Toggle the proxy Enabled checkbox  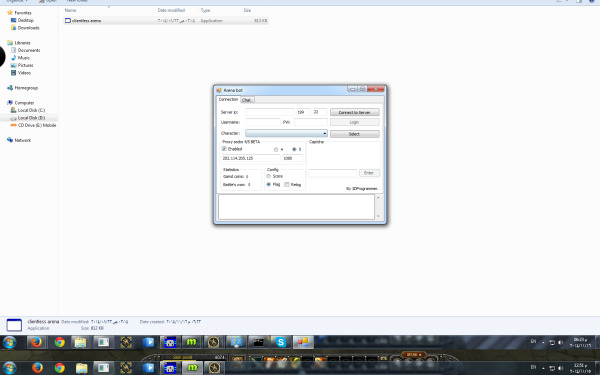224,149
